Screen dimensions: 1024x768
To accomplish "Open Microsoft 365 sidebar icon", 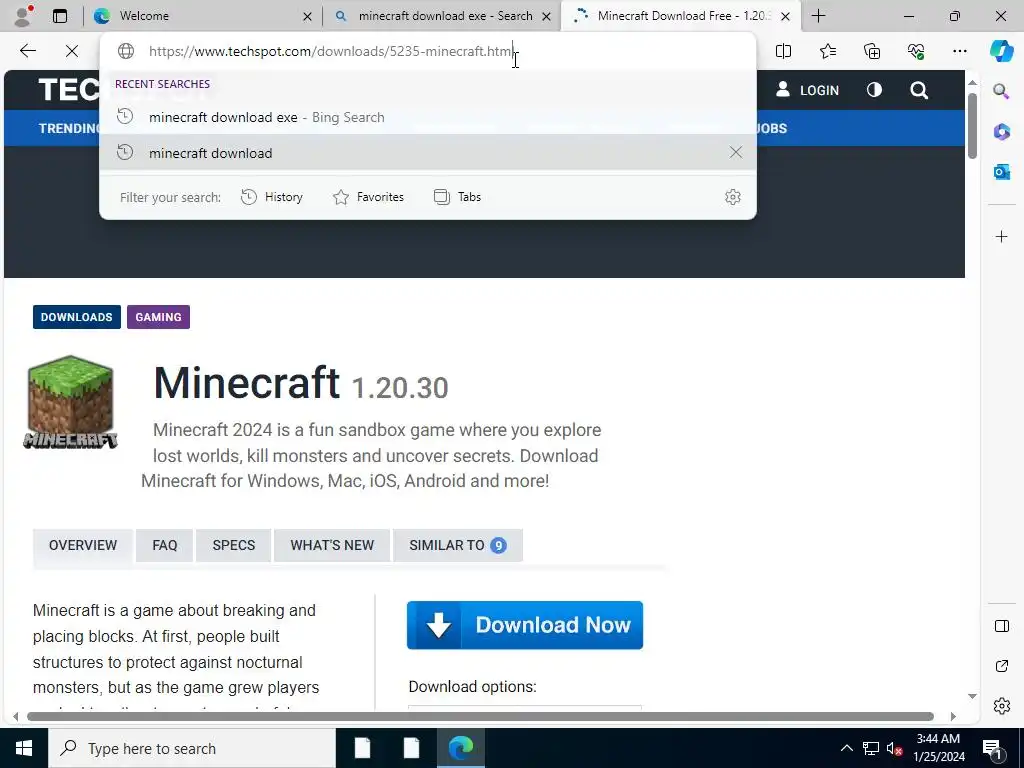I will pyautogui.click(x=1001, y=131).
